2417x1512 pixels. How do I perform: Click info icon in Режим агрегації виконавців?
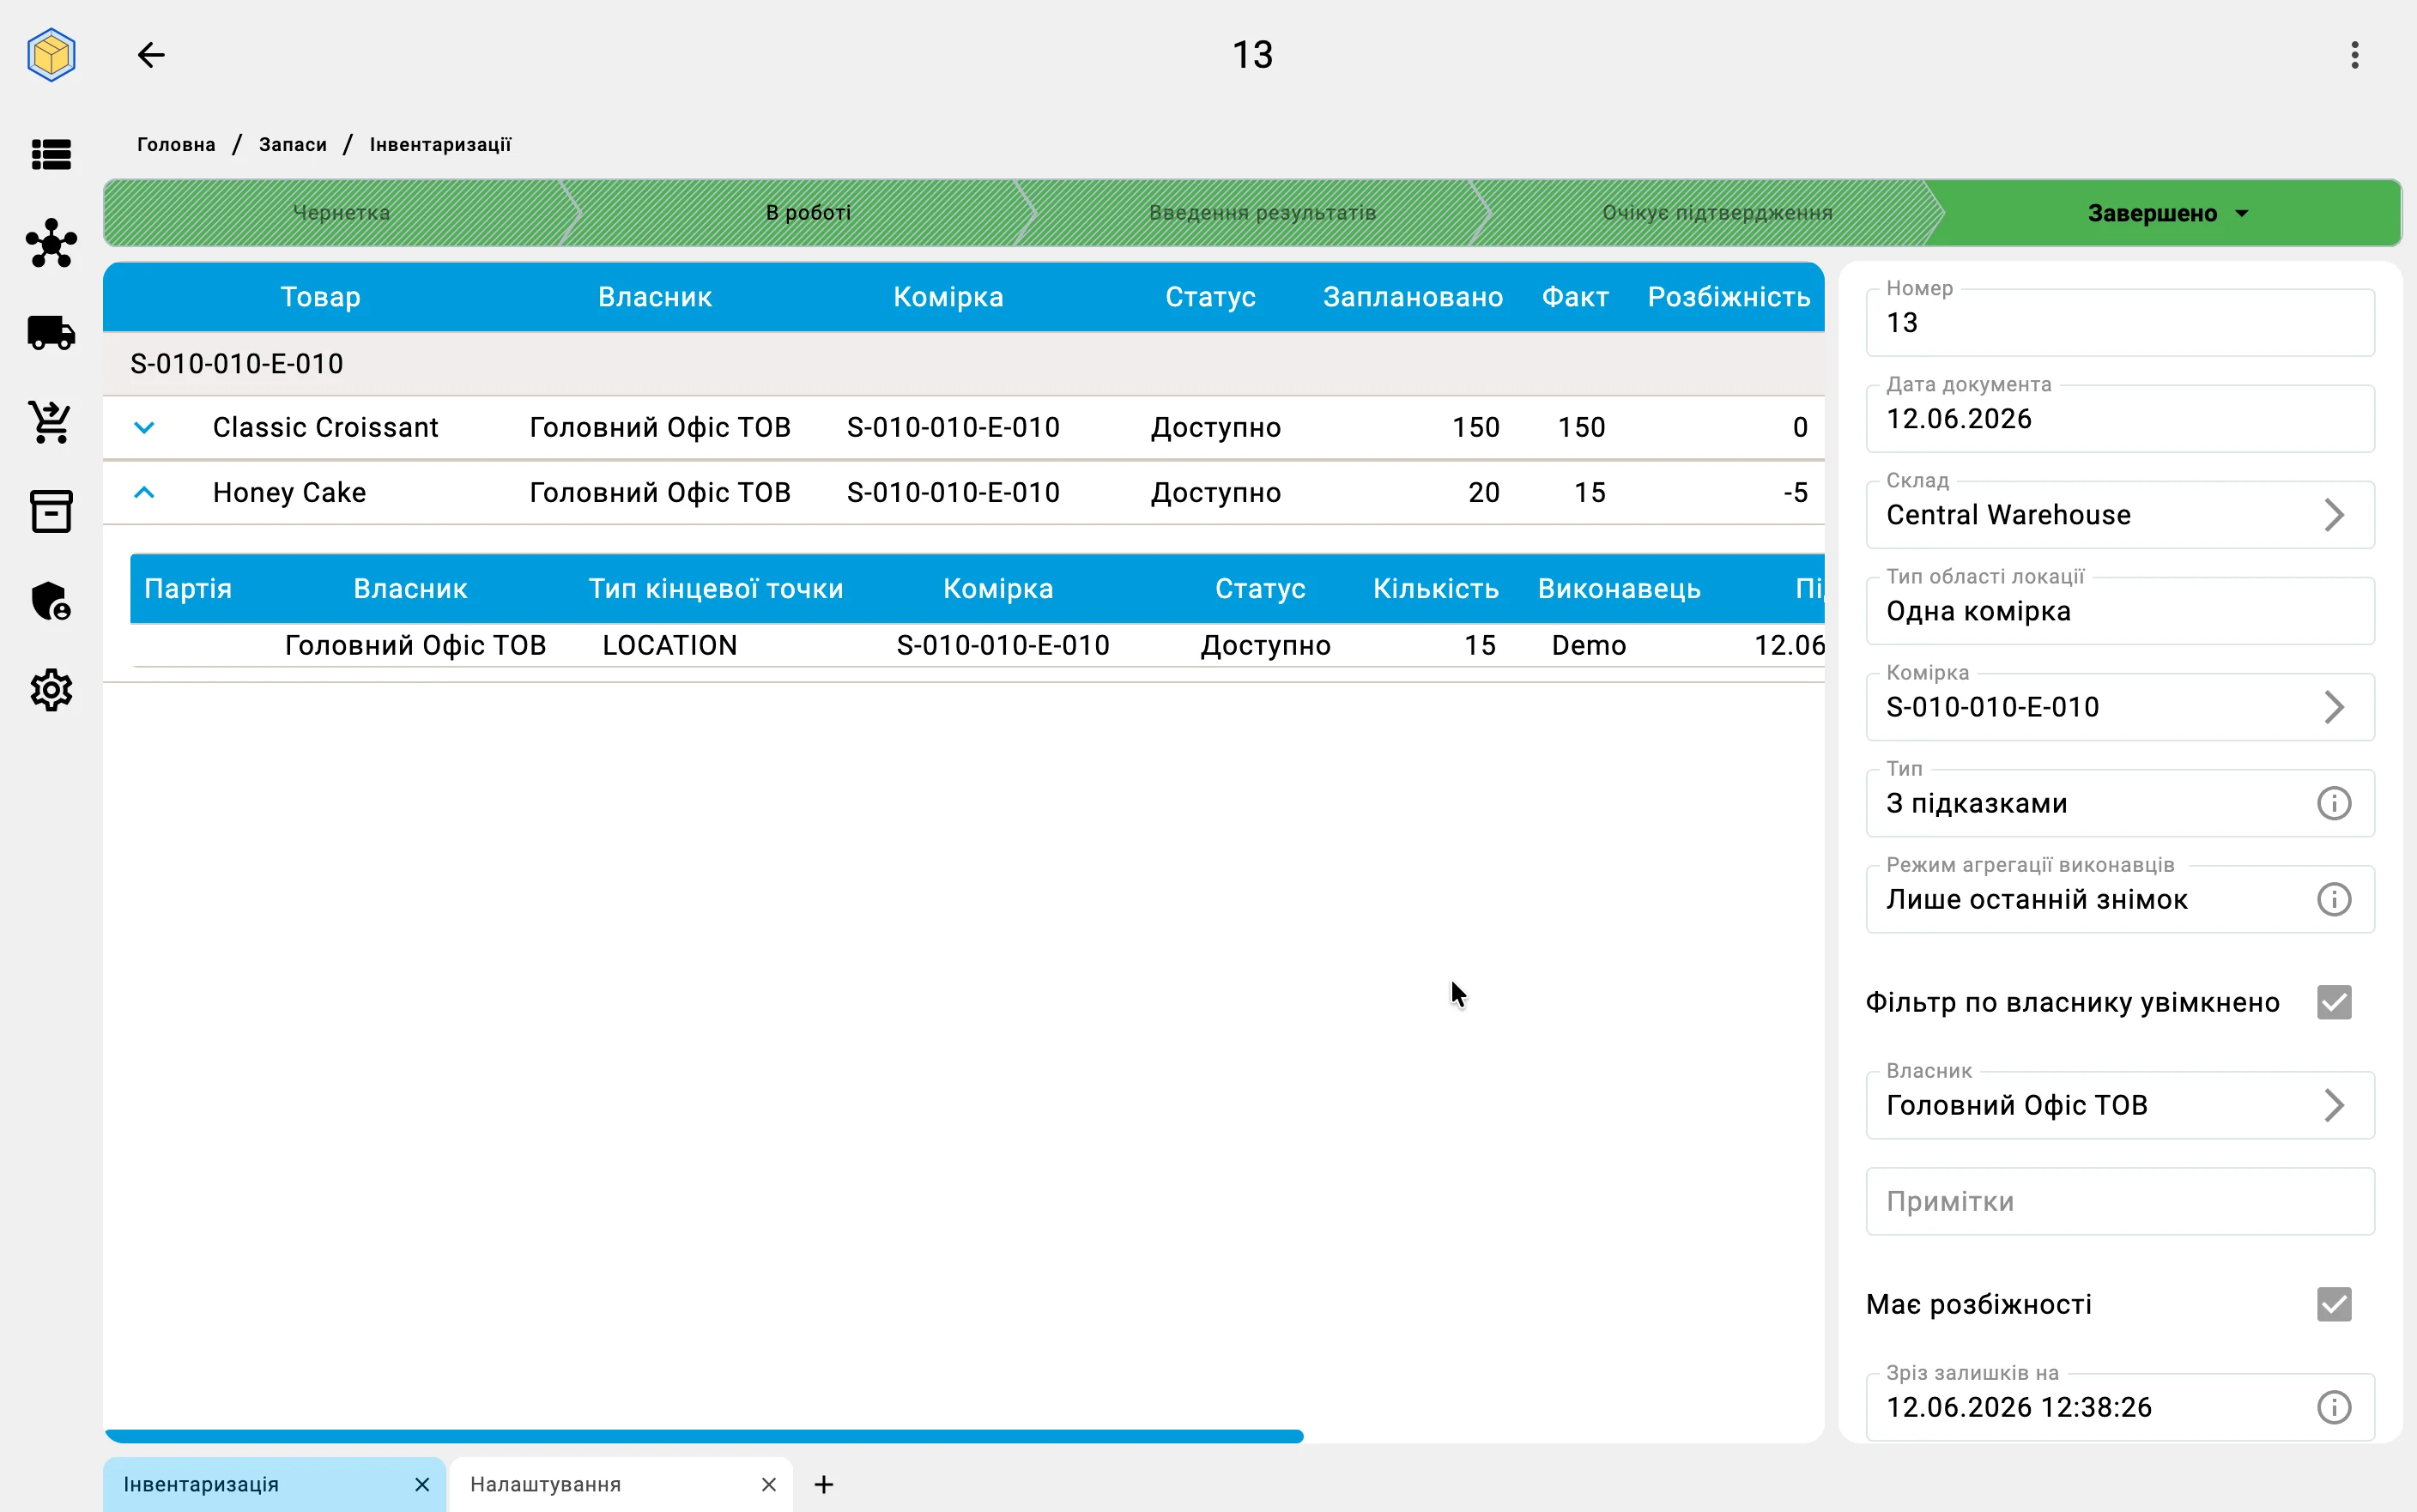pyautogui.click(x=2333, y=899)
